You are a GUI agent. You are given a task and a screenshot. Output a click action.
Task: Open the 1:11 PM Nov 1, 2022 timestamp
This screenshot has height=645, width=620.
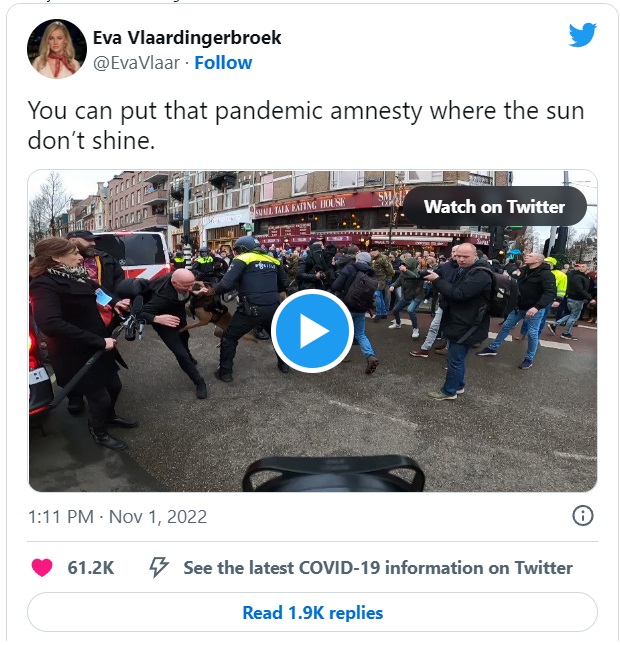click(117, 517)
